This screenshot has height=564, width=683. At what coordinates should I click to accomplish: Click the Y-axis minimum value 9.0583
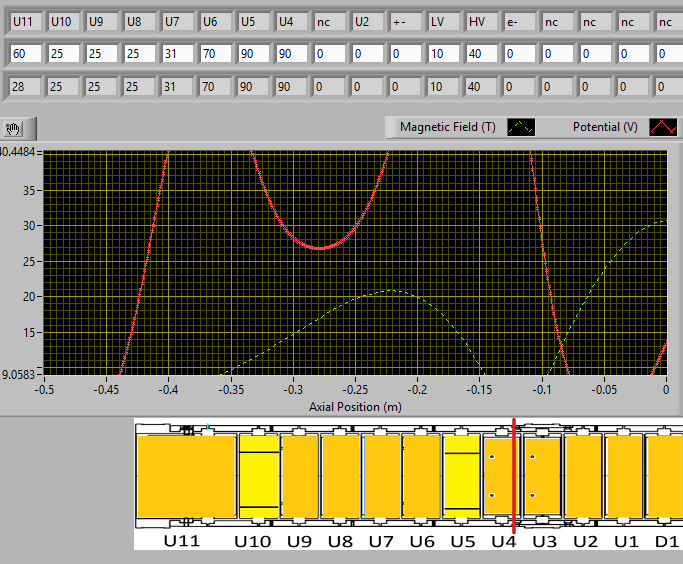click(19, 374)
